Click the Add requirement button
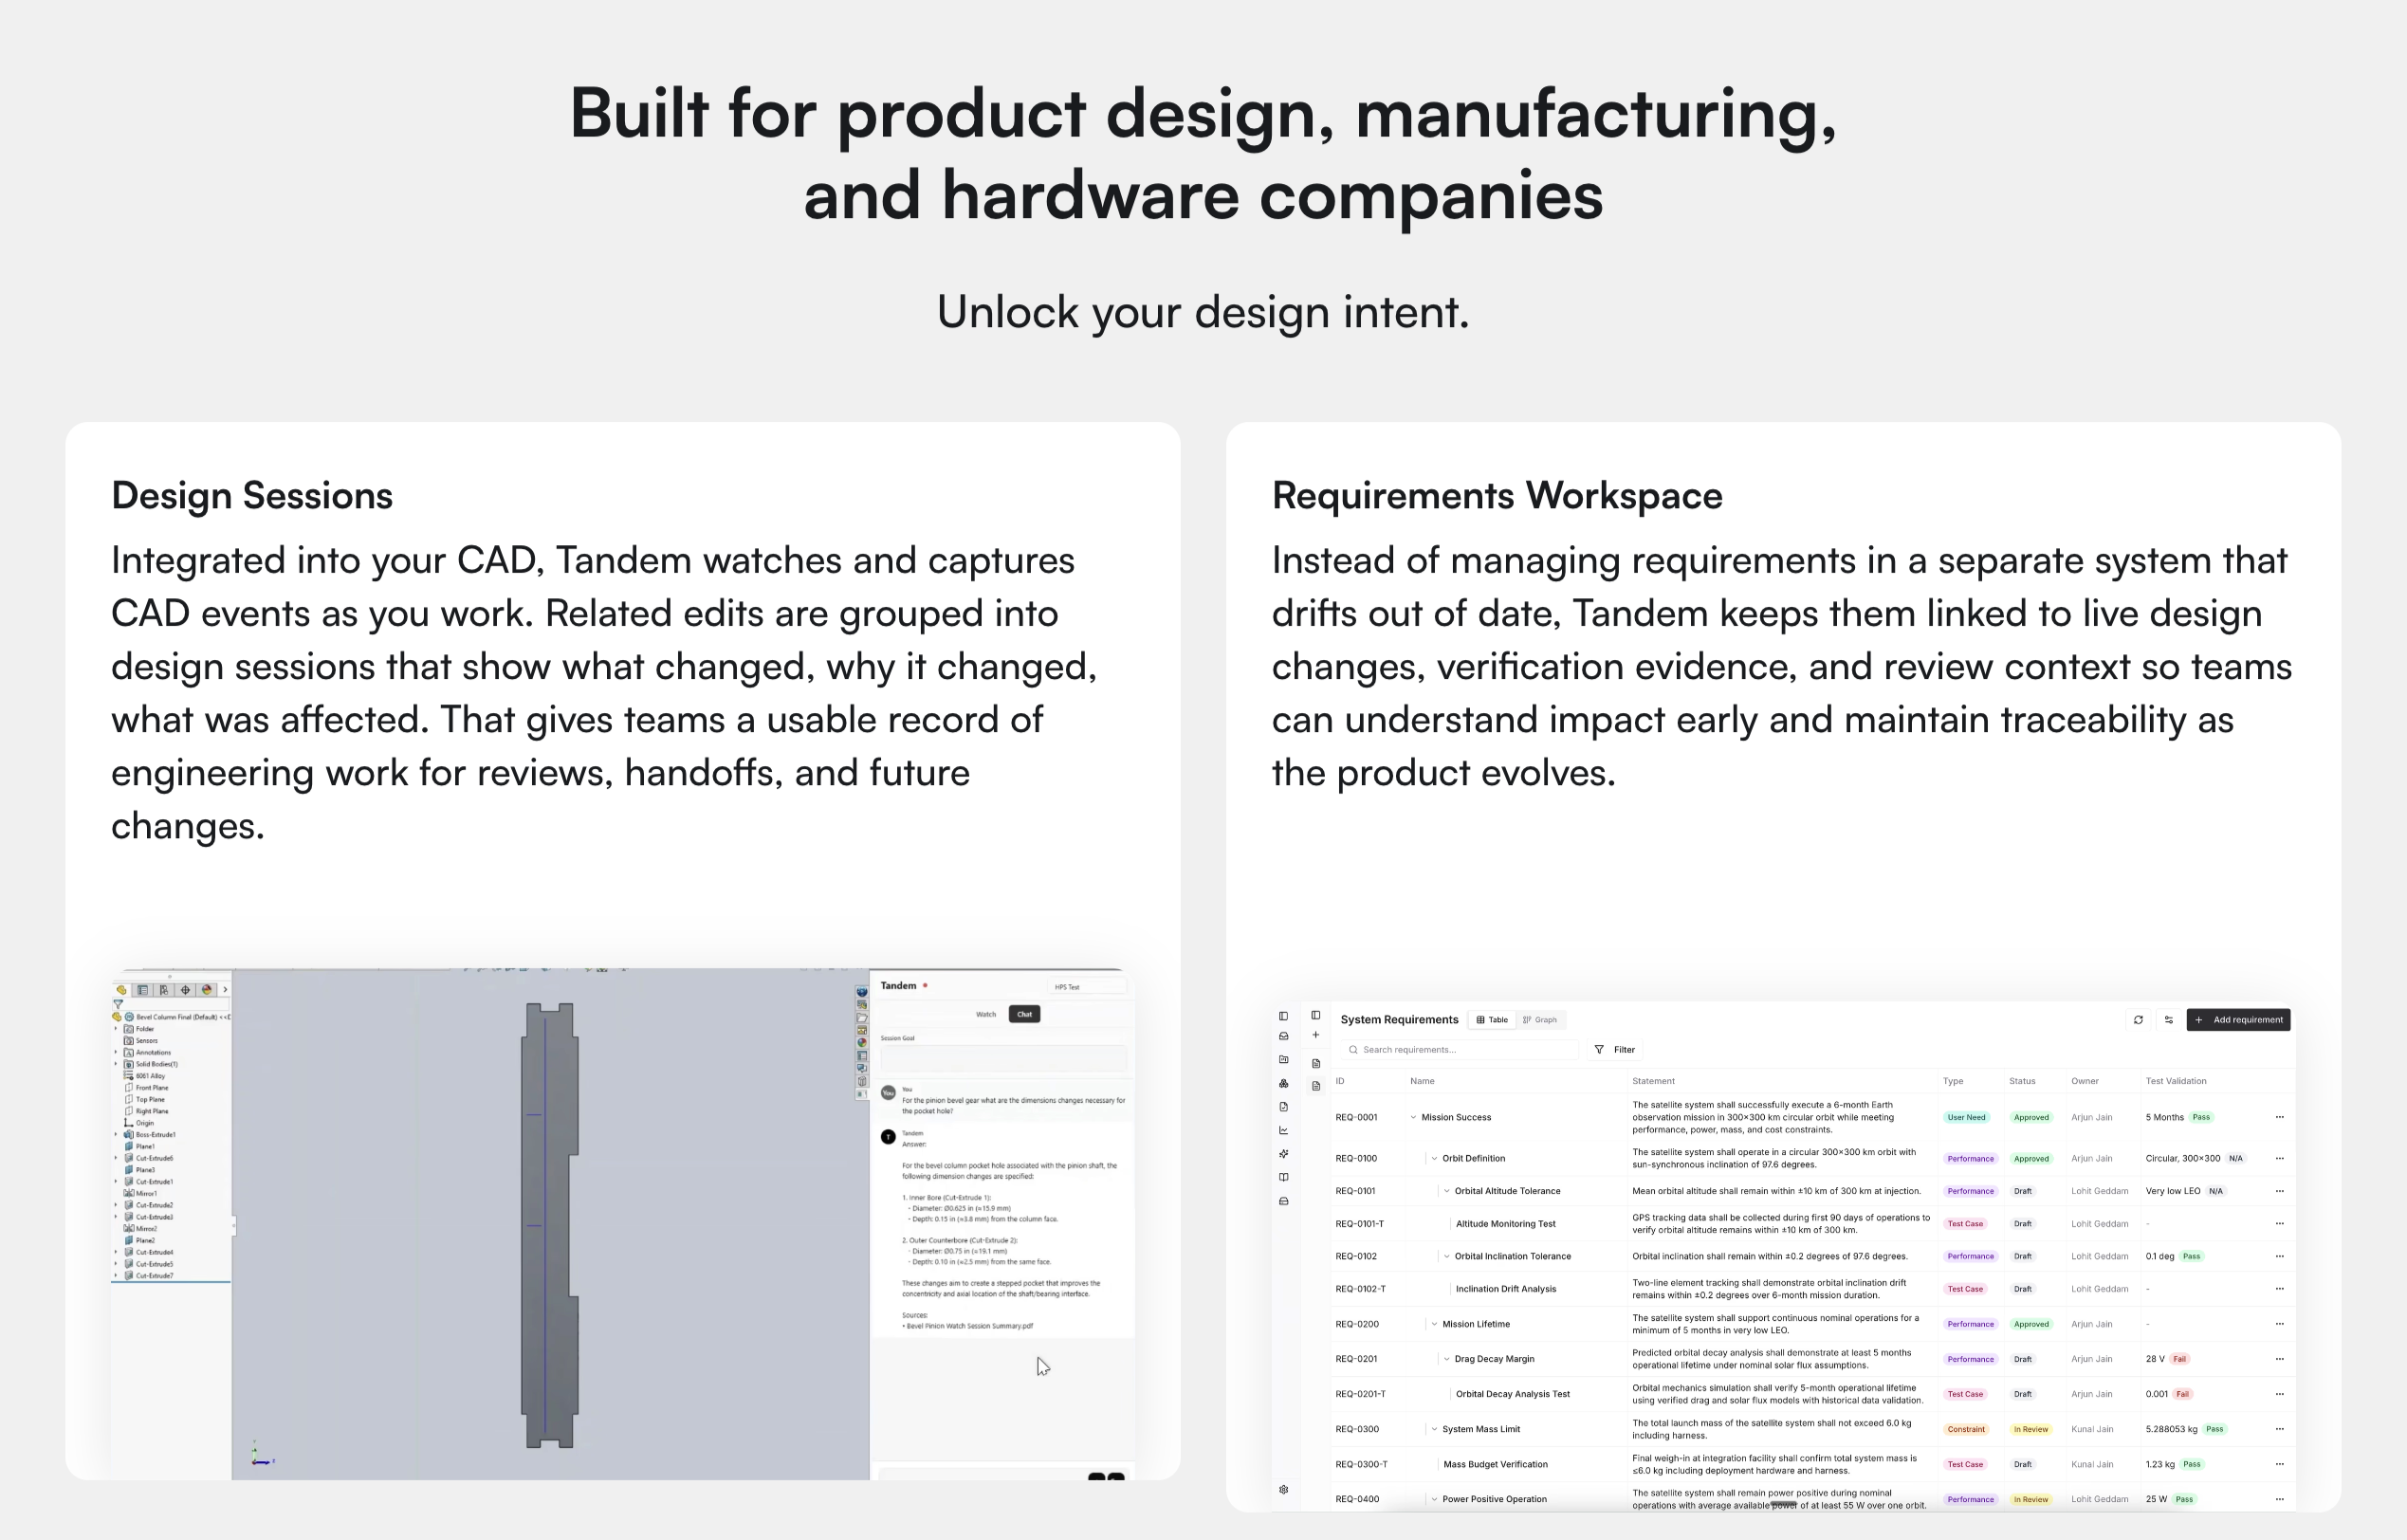Image resolution: width=2407 pixels, height=1540 pixels. coord(2238,1020)
